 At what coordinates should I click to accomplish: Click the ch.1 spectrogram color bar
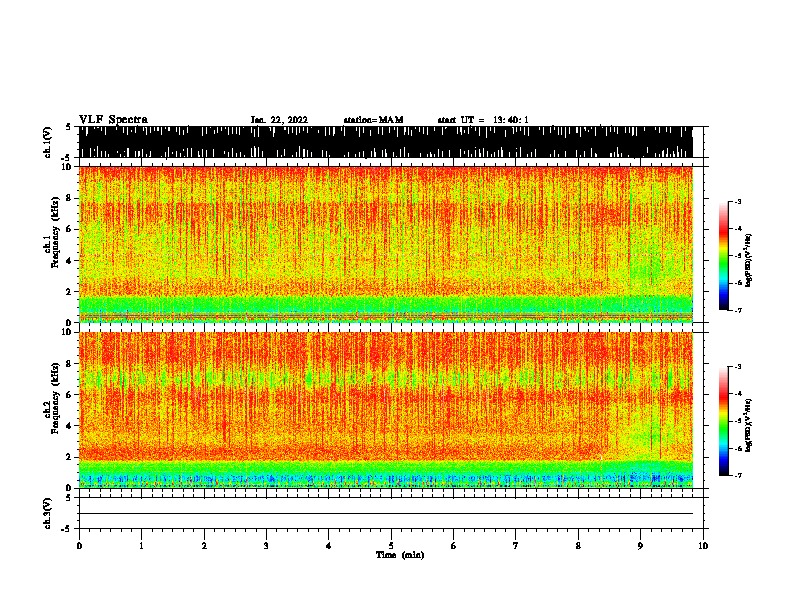(723, 256)
